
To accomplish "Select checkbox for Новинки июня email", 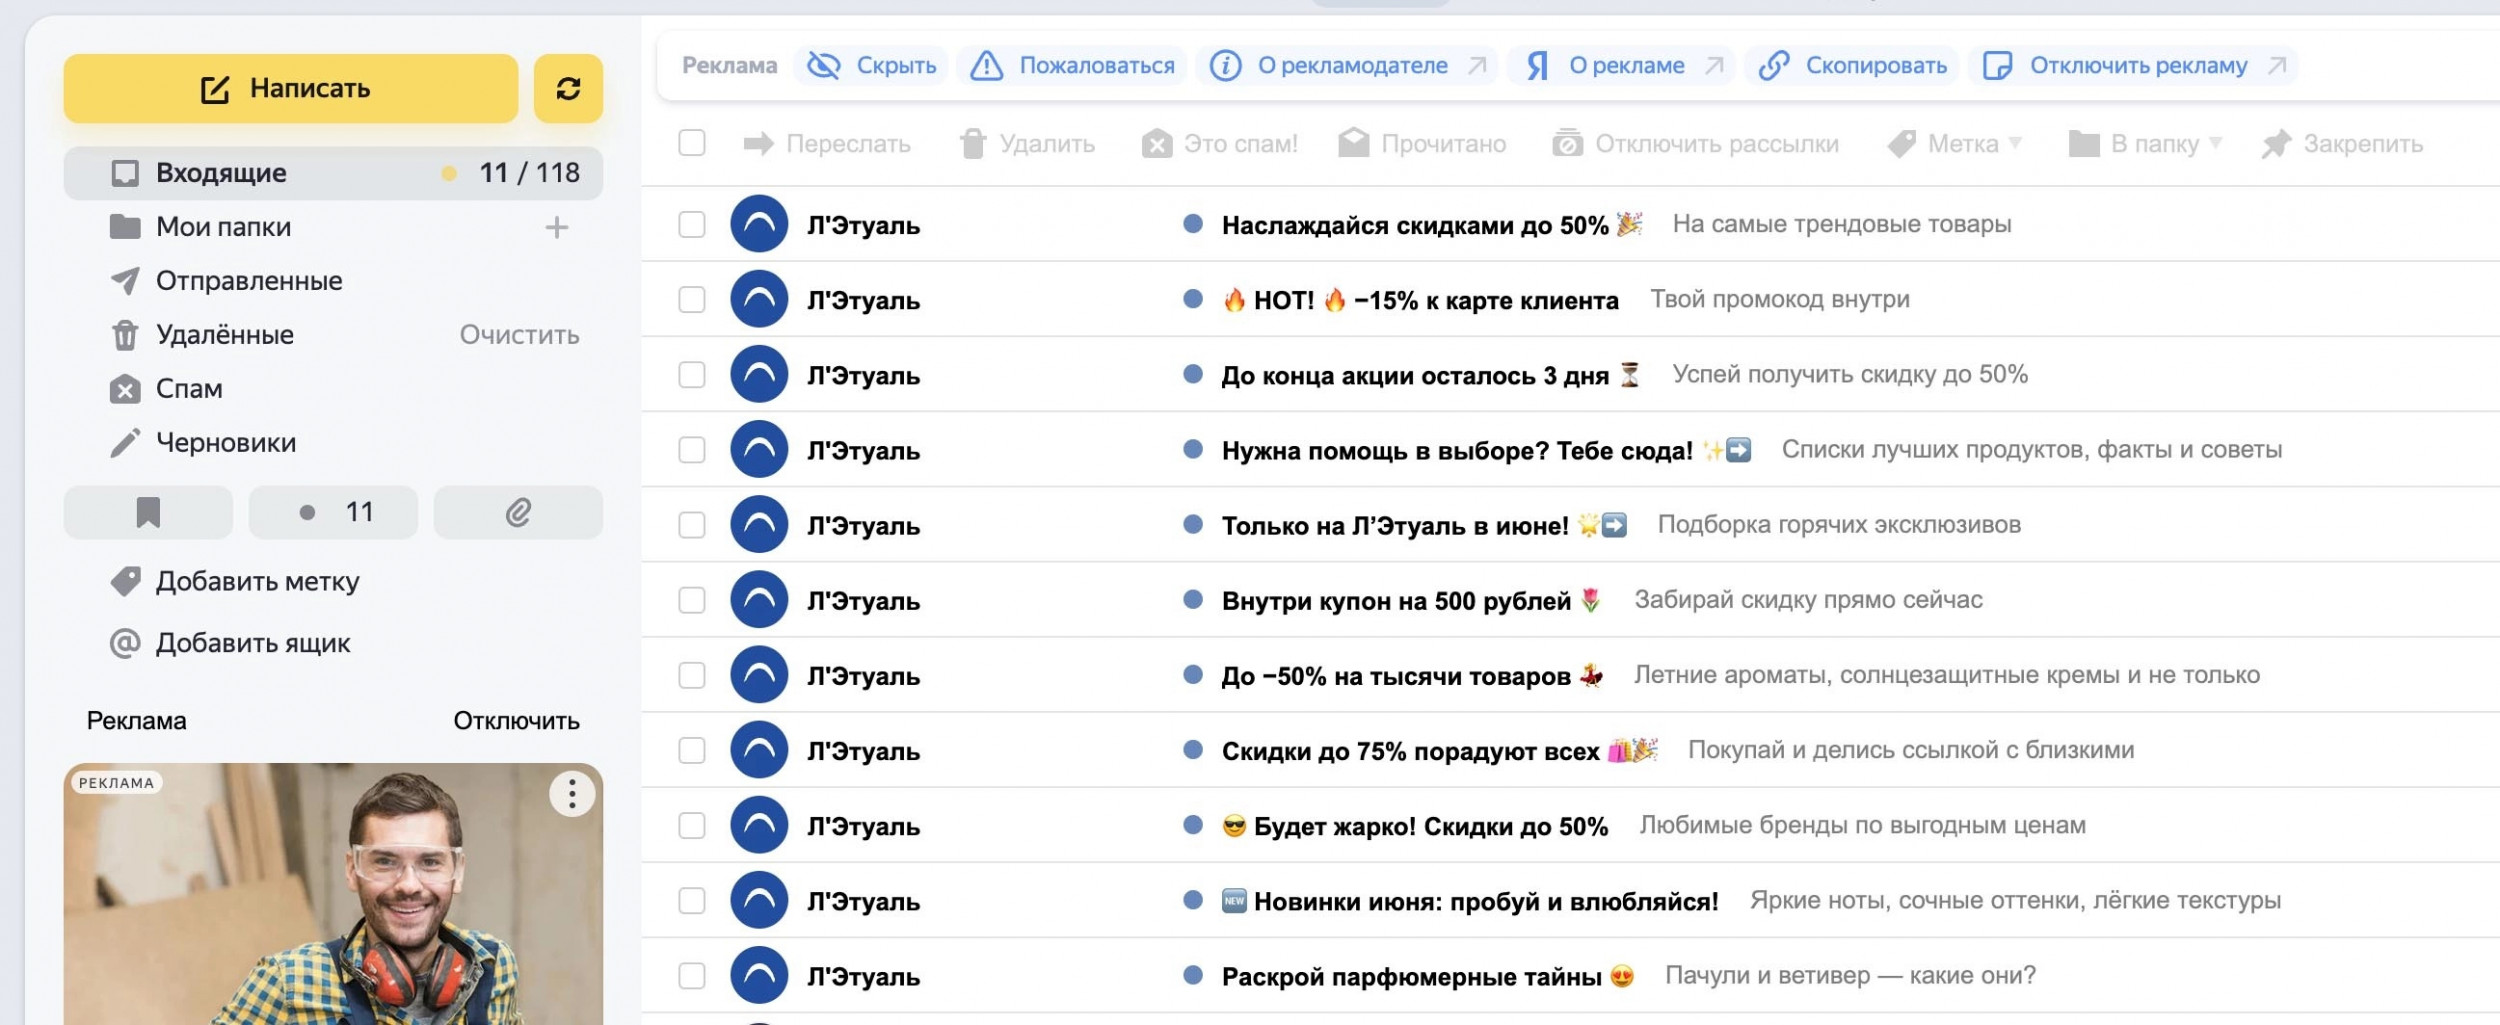I will click(692, 900).
